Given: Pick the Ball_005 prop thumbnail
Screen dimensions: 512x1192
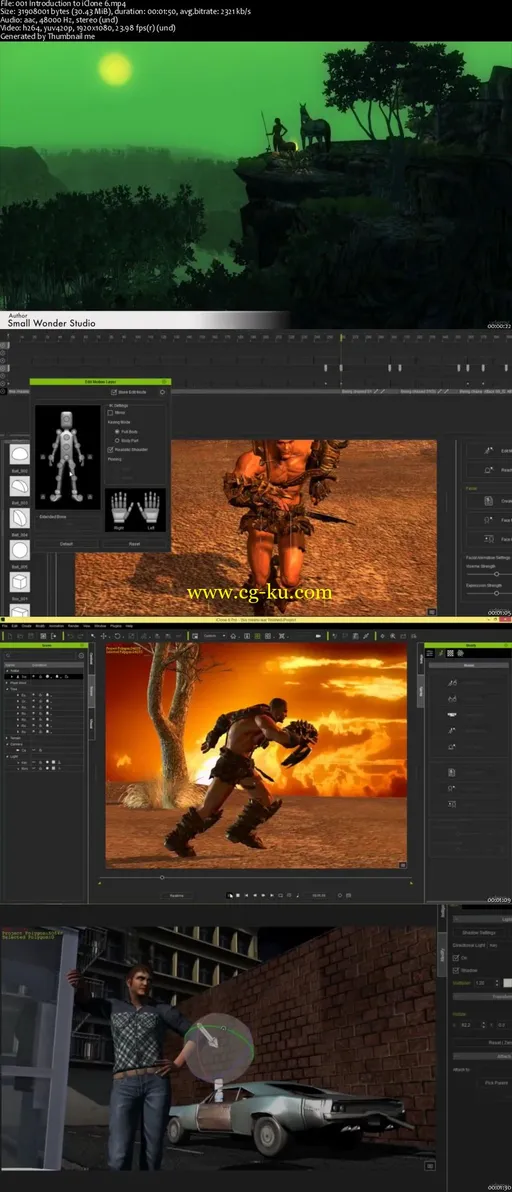Looking at the screenshot, I should click(20, 550).
